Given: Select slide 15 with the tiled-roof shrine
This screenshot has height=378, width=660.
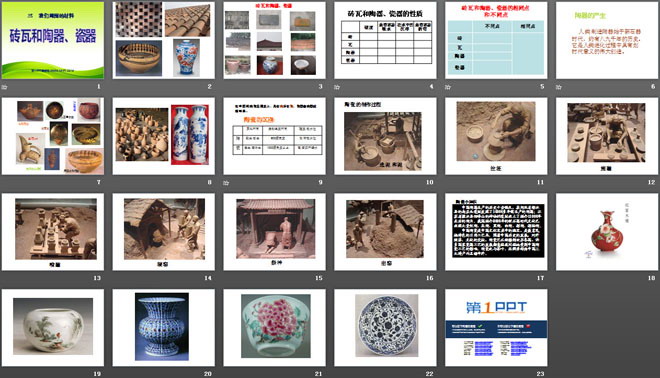Looking at the screenshot, I should tap(274, 232).
